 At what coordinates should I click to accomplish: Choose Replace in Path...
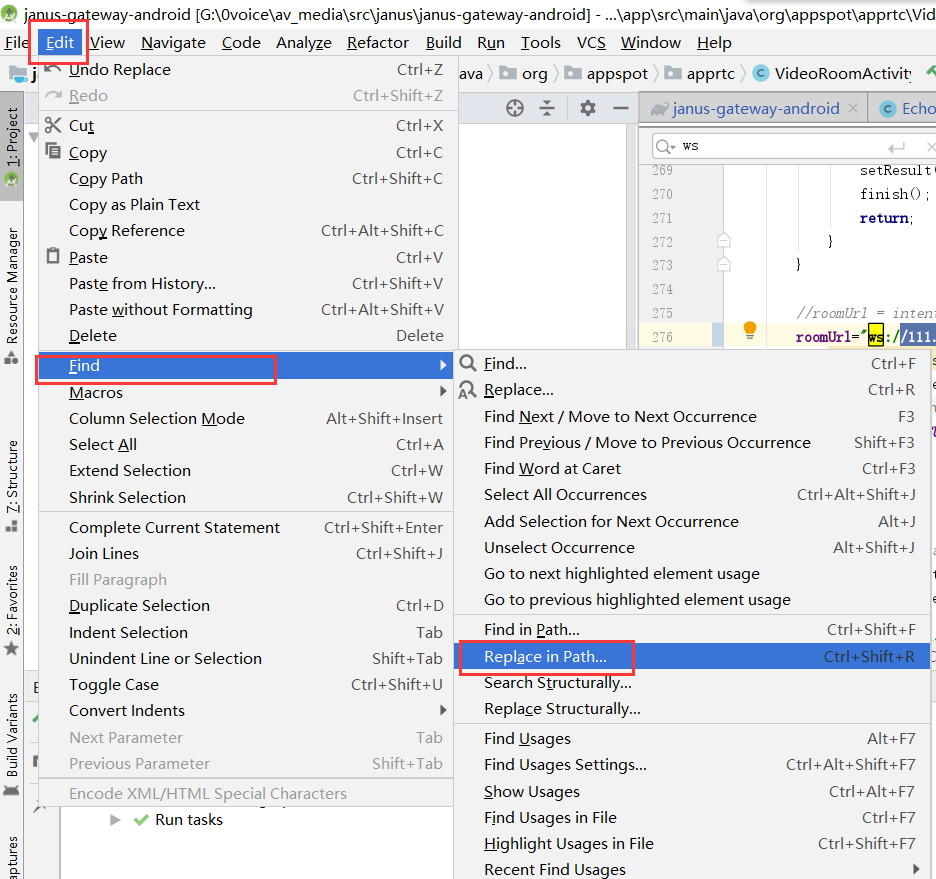[x=692, y=656]
